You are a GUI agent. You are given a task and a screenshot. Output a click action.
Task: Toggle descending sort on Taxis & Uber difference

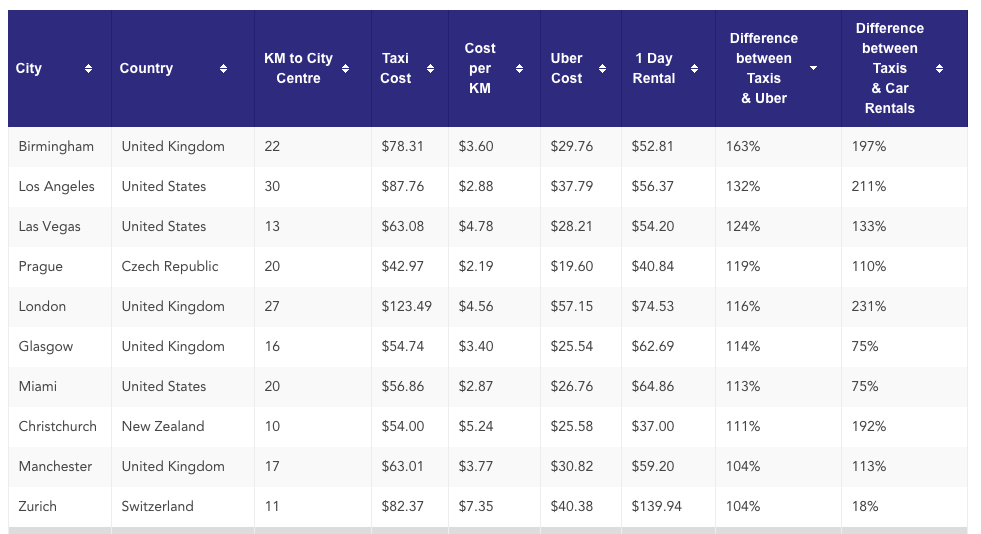coord(813,68)
